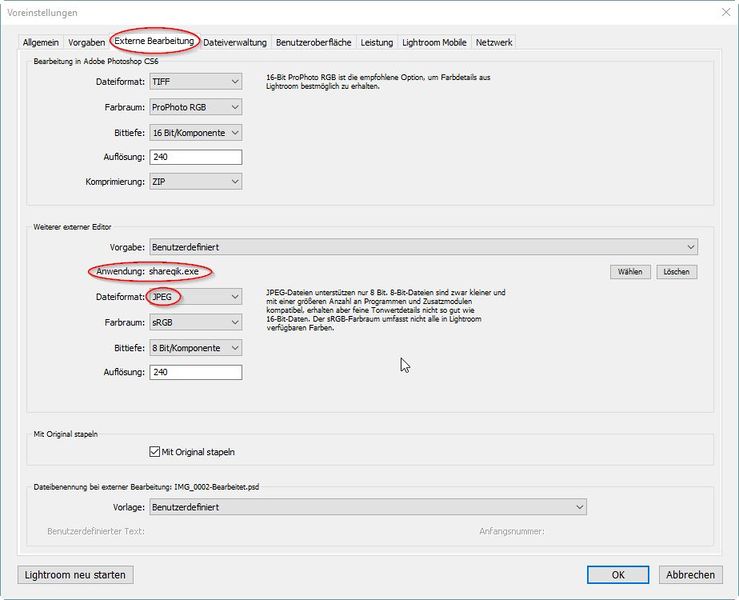
Task: Open external editor Dateiformat JPEG dropdown
Action: point(196,297)
